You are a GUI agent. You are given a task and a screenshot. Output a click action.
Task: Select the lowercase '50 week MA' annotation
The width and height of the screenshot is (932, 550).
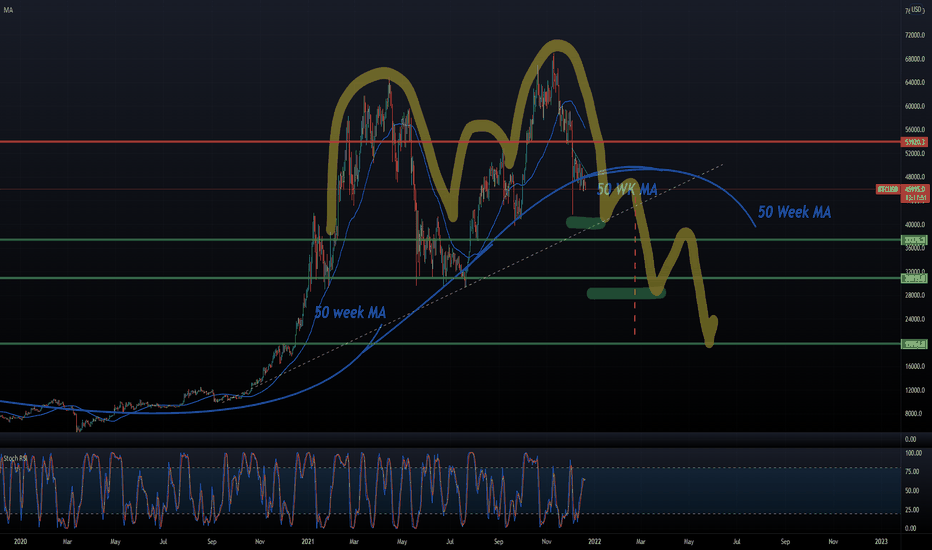click(x=350, y=312)
